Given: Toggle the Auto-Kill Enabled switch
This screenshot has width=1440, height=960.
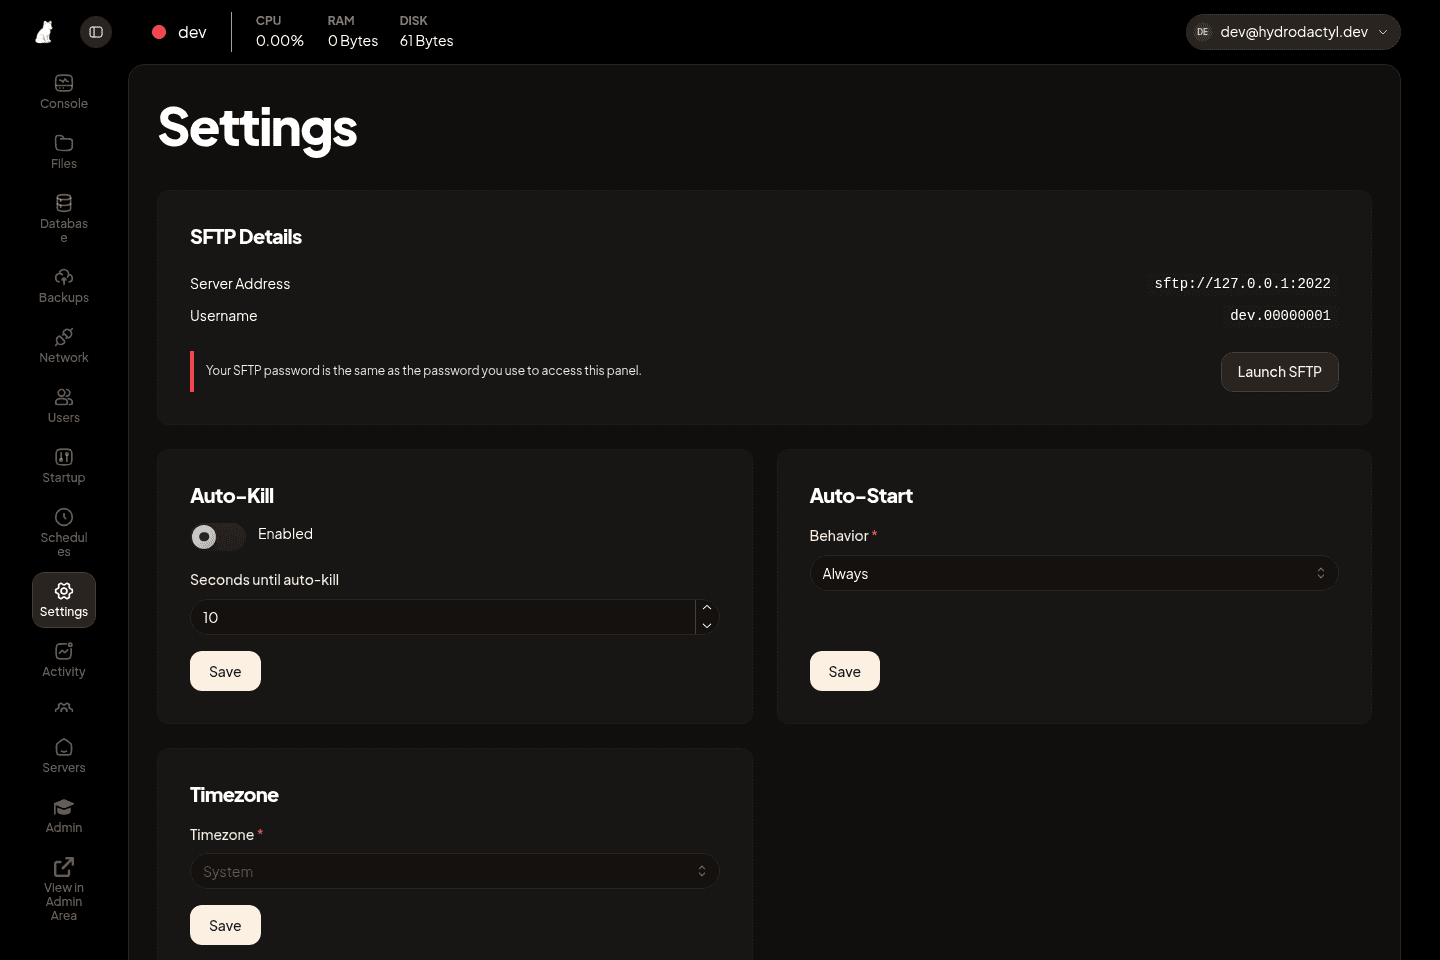Looking at the screenshot, I should (x=218, y=537).
